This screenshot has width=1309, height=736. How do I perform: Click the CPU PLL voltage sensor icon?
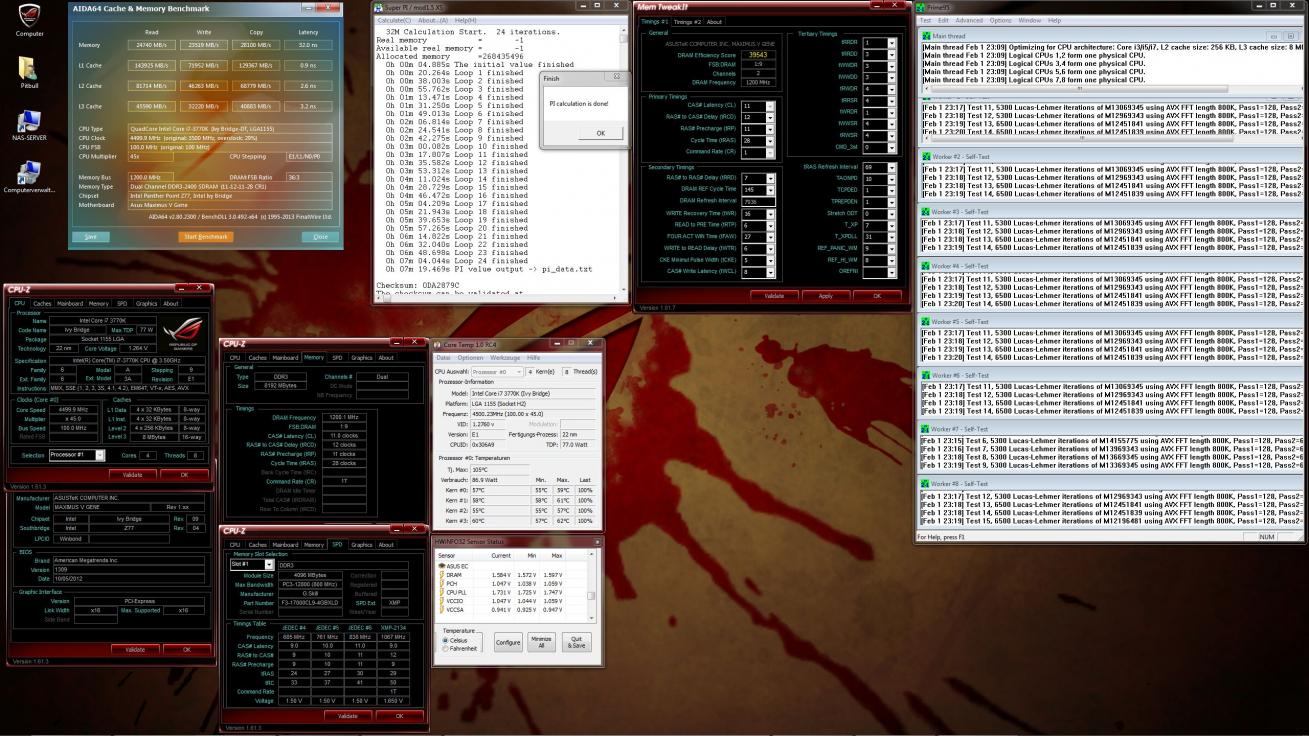click(x=442, y=592)
